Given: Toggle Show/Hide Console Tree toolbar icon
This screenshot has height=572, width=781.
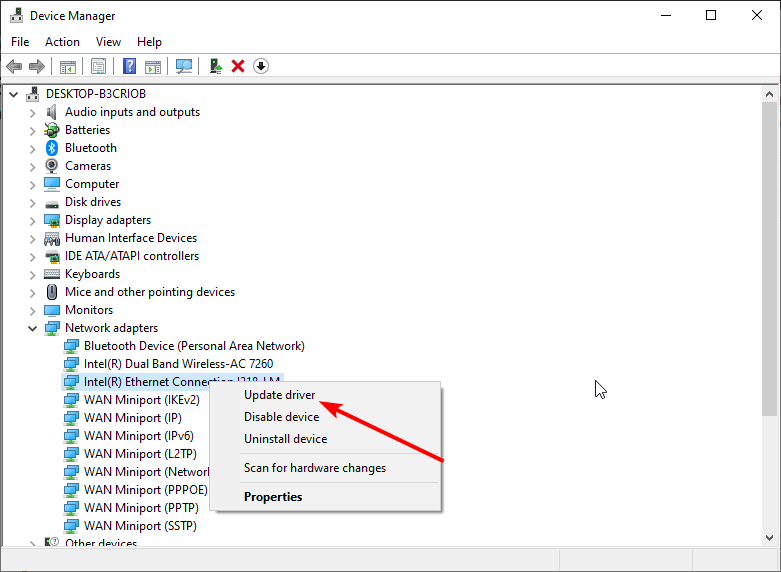Looking at the screenshot, I should point(68,66).
